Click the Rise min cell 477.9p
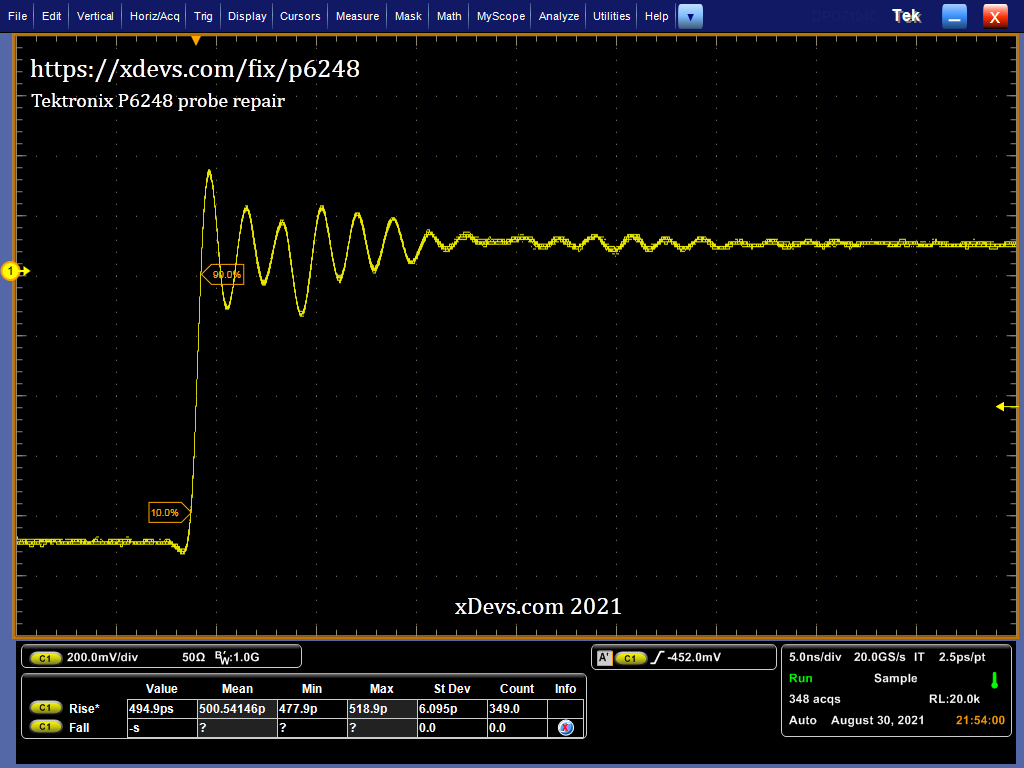The image size is (1024, 768). coord(312,709)
